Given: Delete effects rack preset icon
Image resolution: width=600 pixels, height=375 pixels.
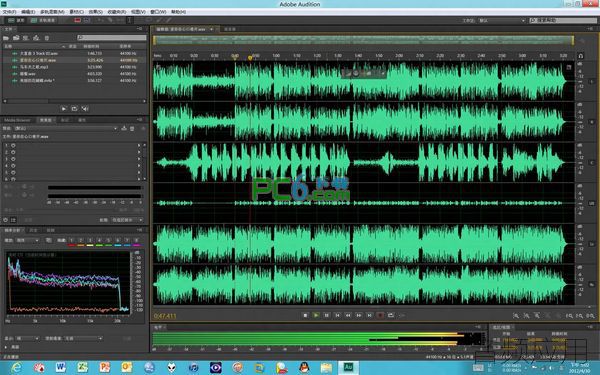Looking at the screenshot, I should [x=132, y=129].
